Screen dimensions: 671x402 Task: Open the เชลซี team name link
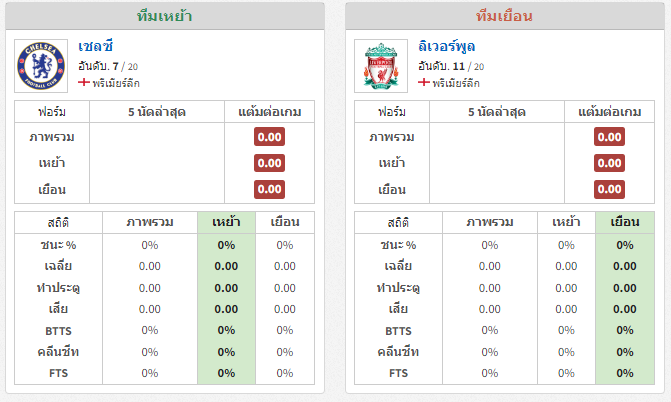95,46
